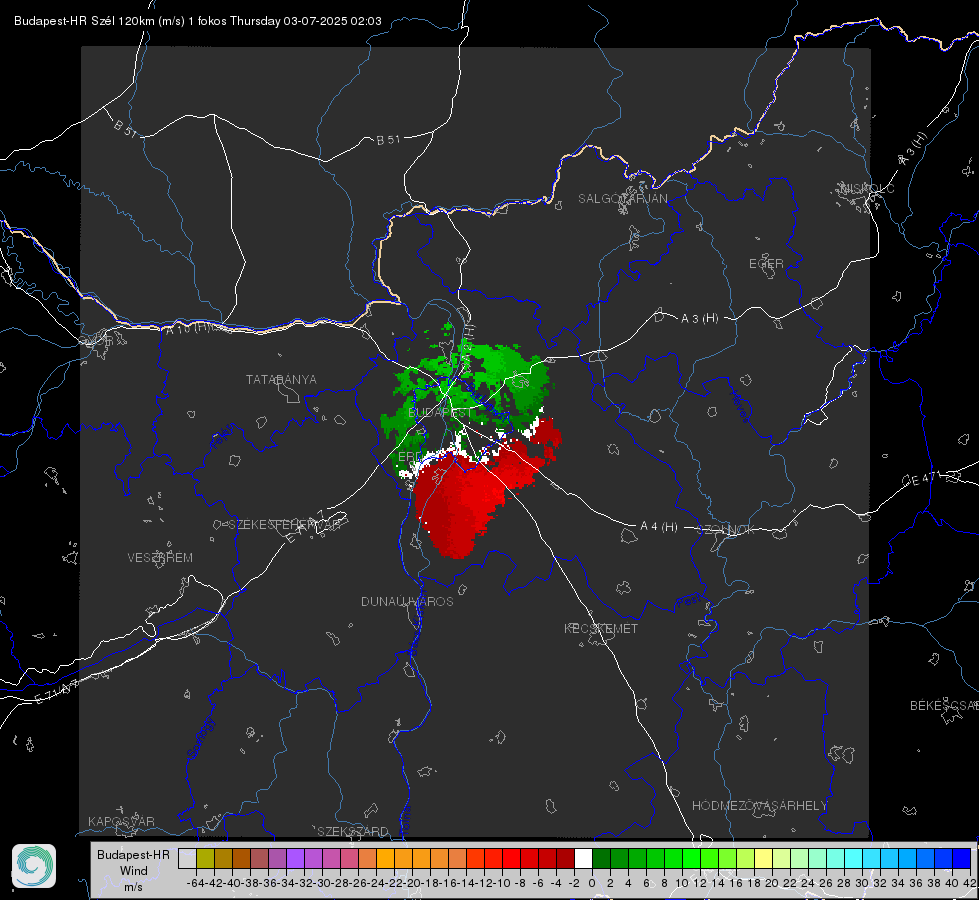Pick the purple swatch between -34 and -32

(295, 858)
